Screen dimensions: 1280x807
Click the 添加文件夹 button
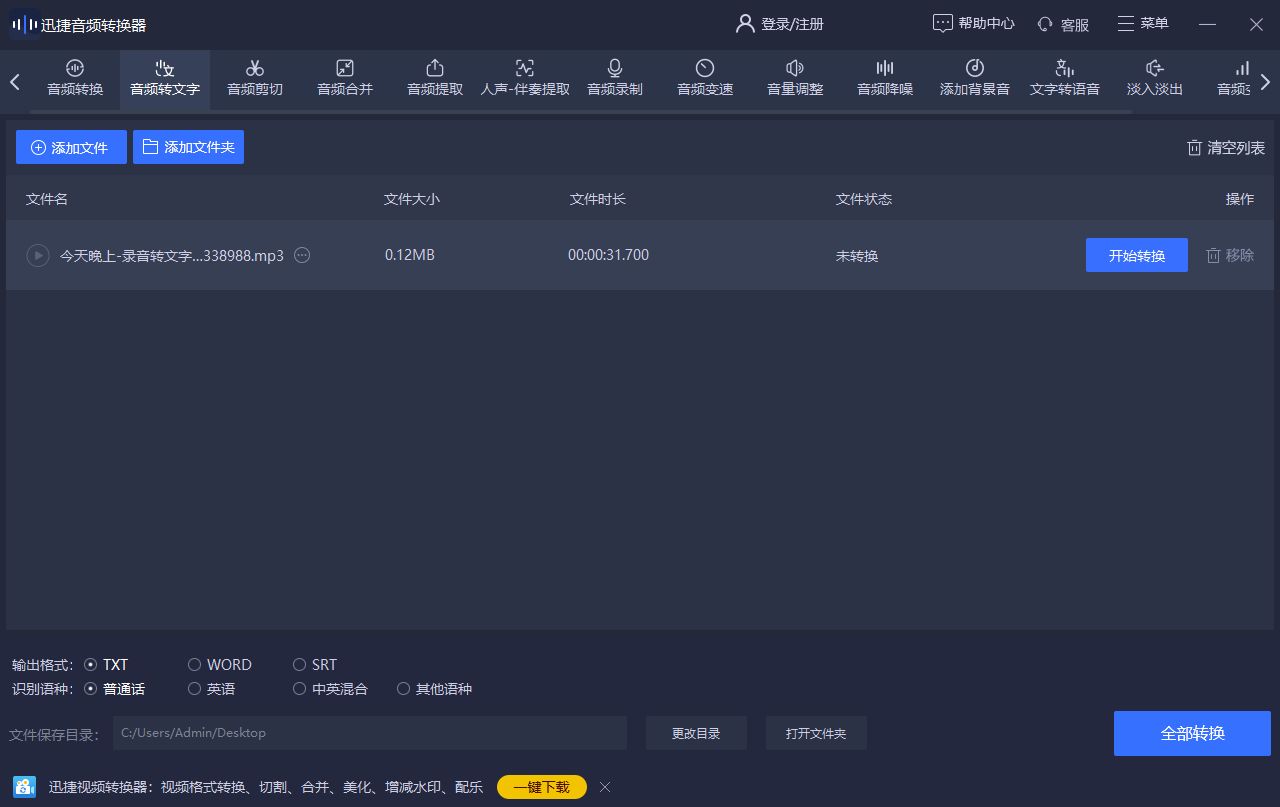pos(188,147)
